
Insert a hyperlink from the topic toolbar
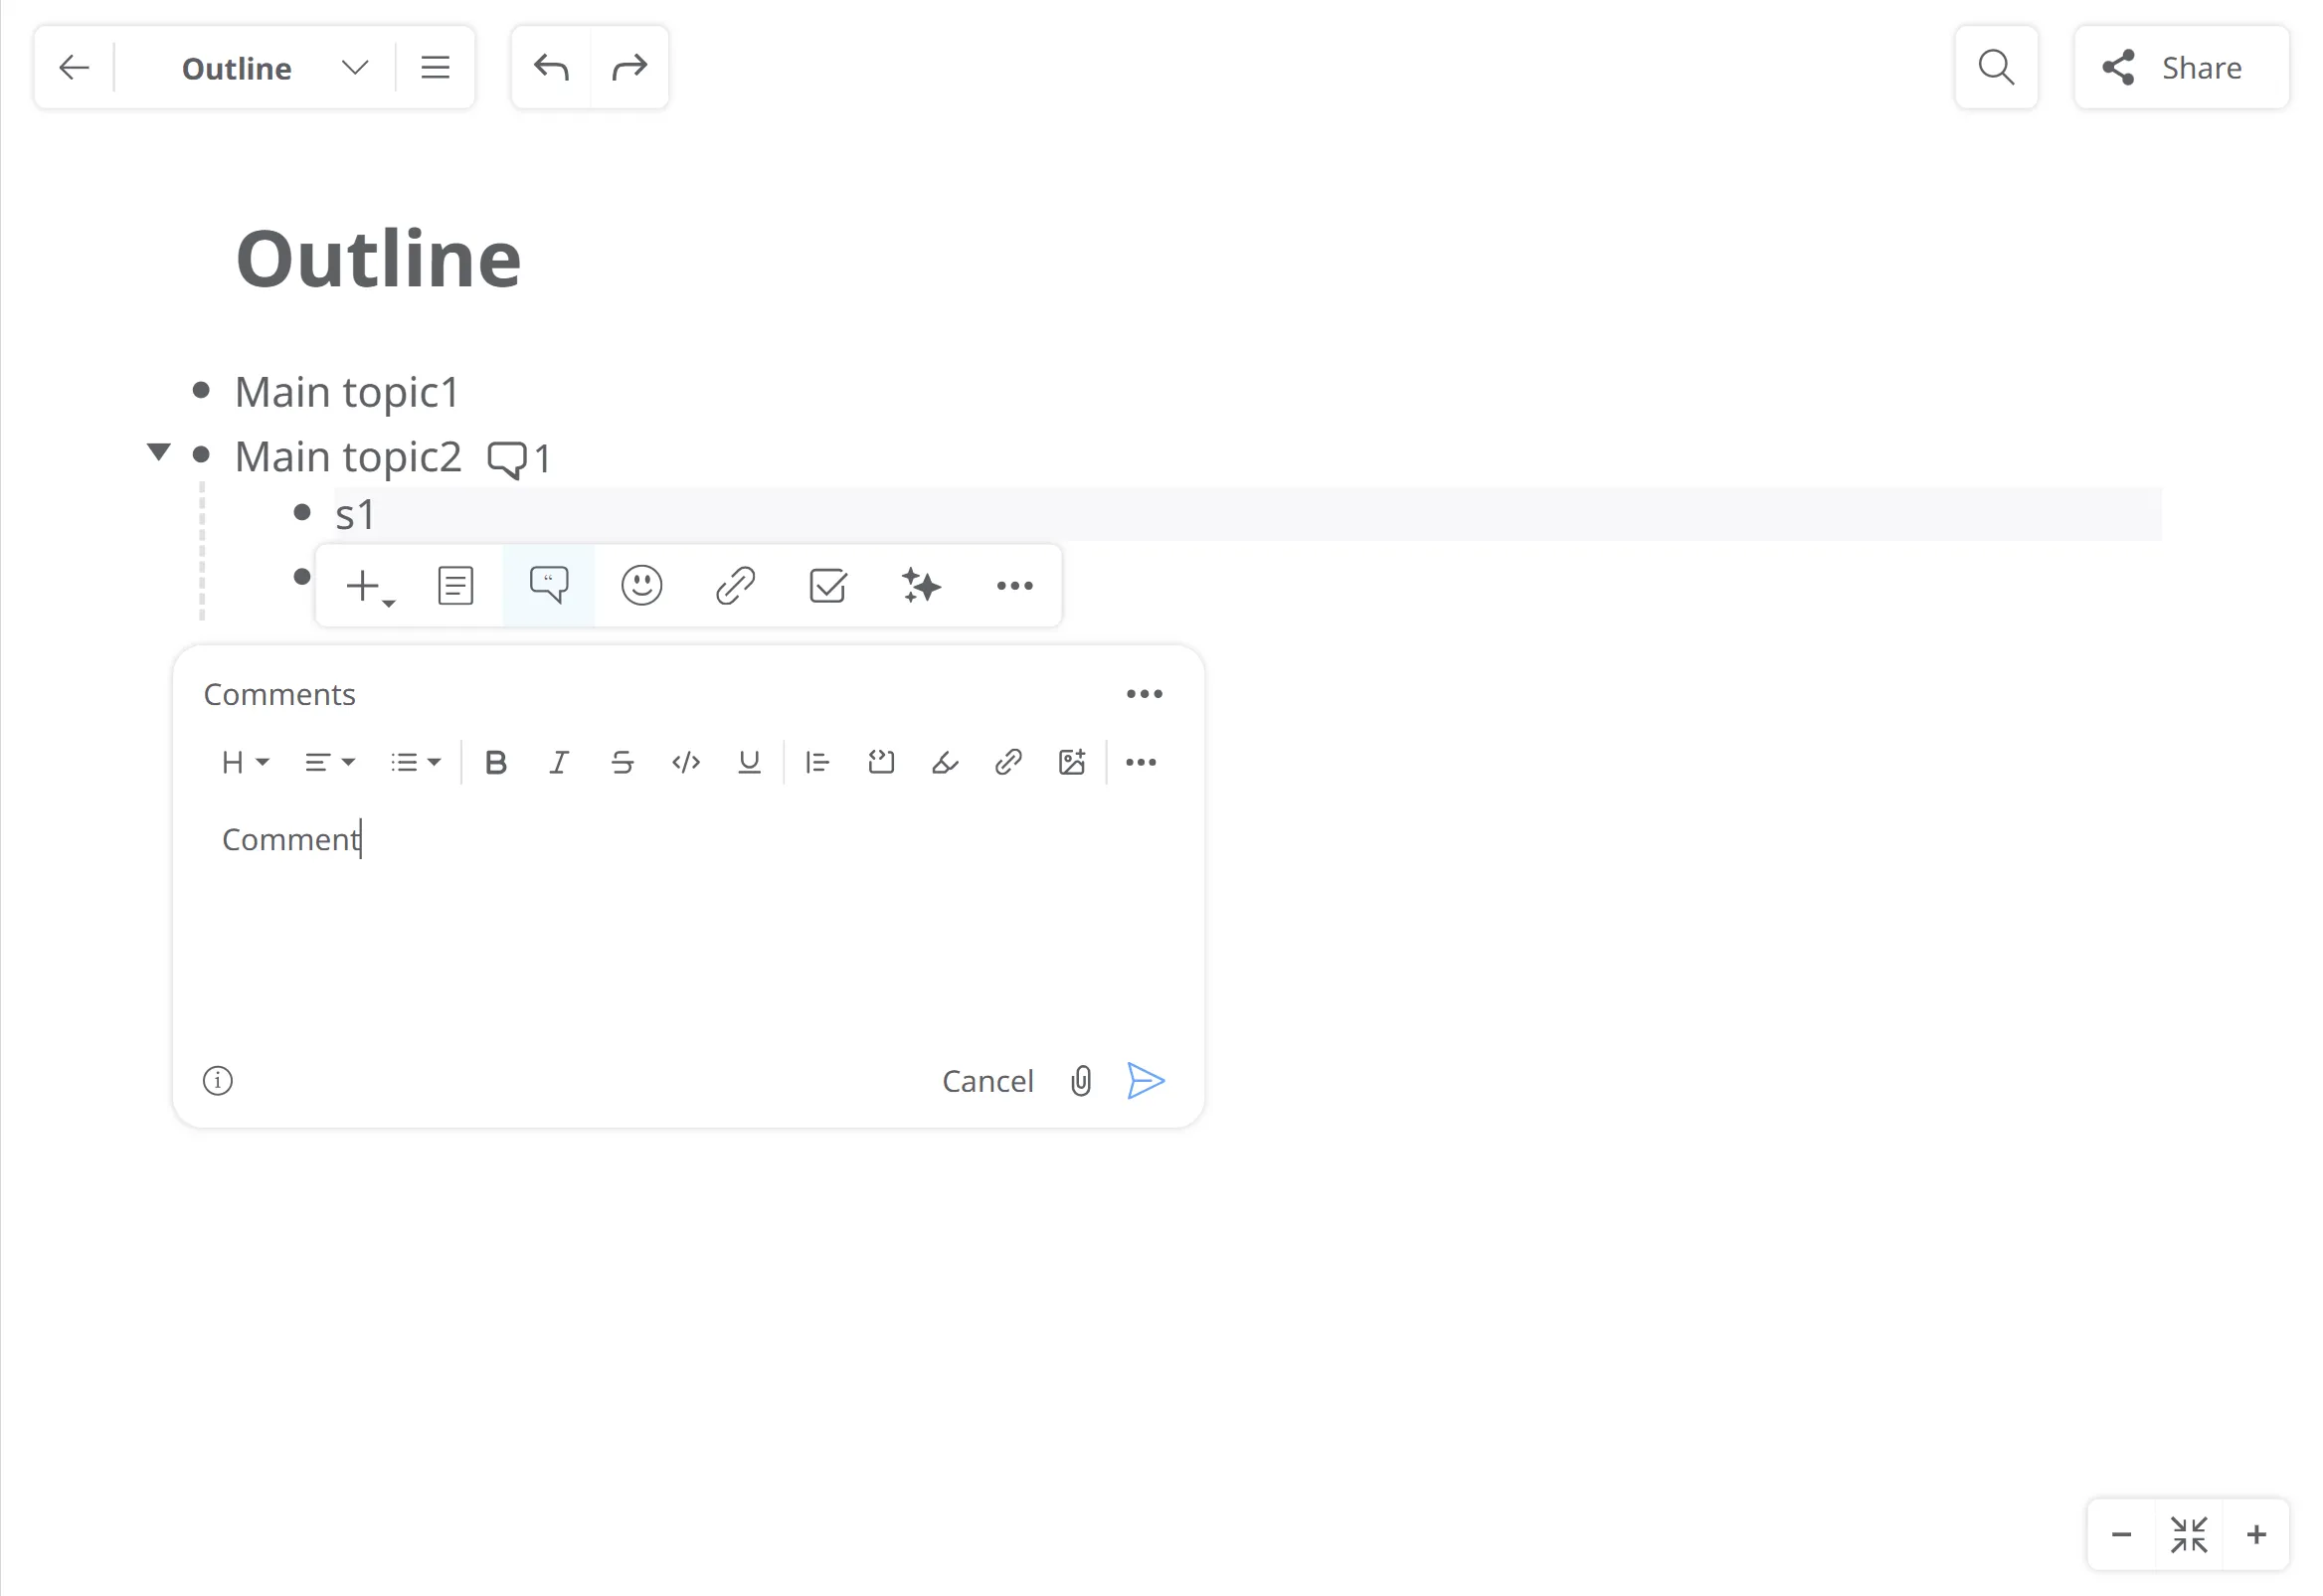735,586
